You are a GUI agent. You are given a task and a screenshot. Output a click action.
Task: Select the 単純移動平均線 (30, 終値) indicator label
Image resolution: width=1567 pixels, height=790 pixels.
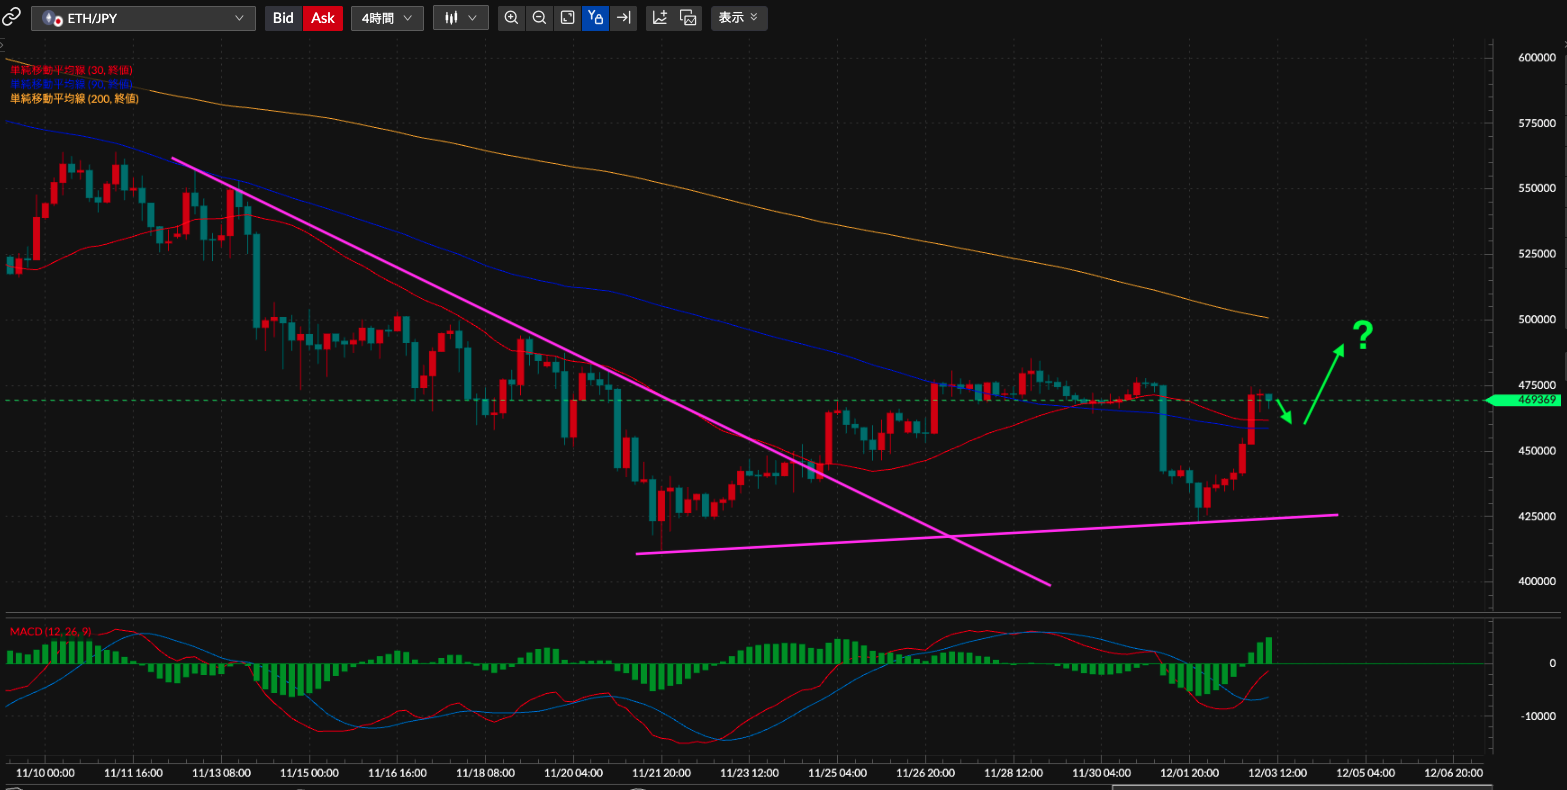71,71
